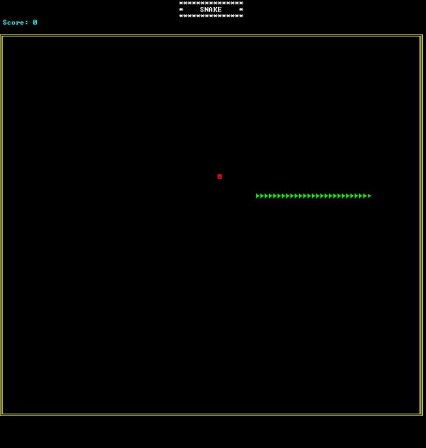426x448 pixels.
Task: Click the bottom-right corner of the yellow border
Action: 421,414
